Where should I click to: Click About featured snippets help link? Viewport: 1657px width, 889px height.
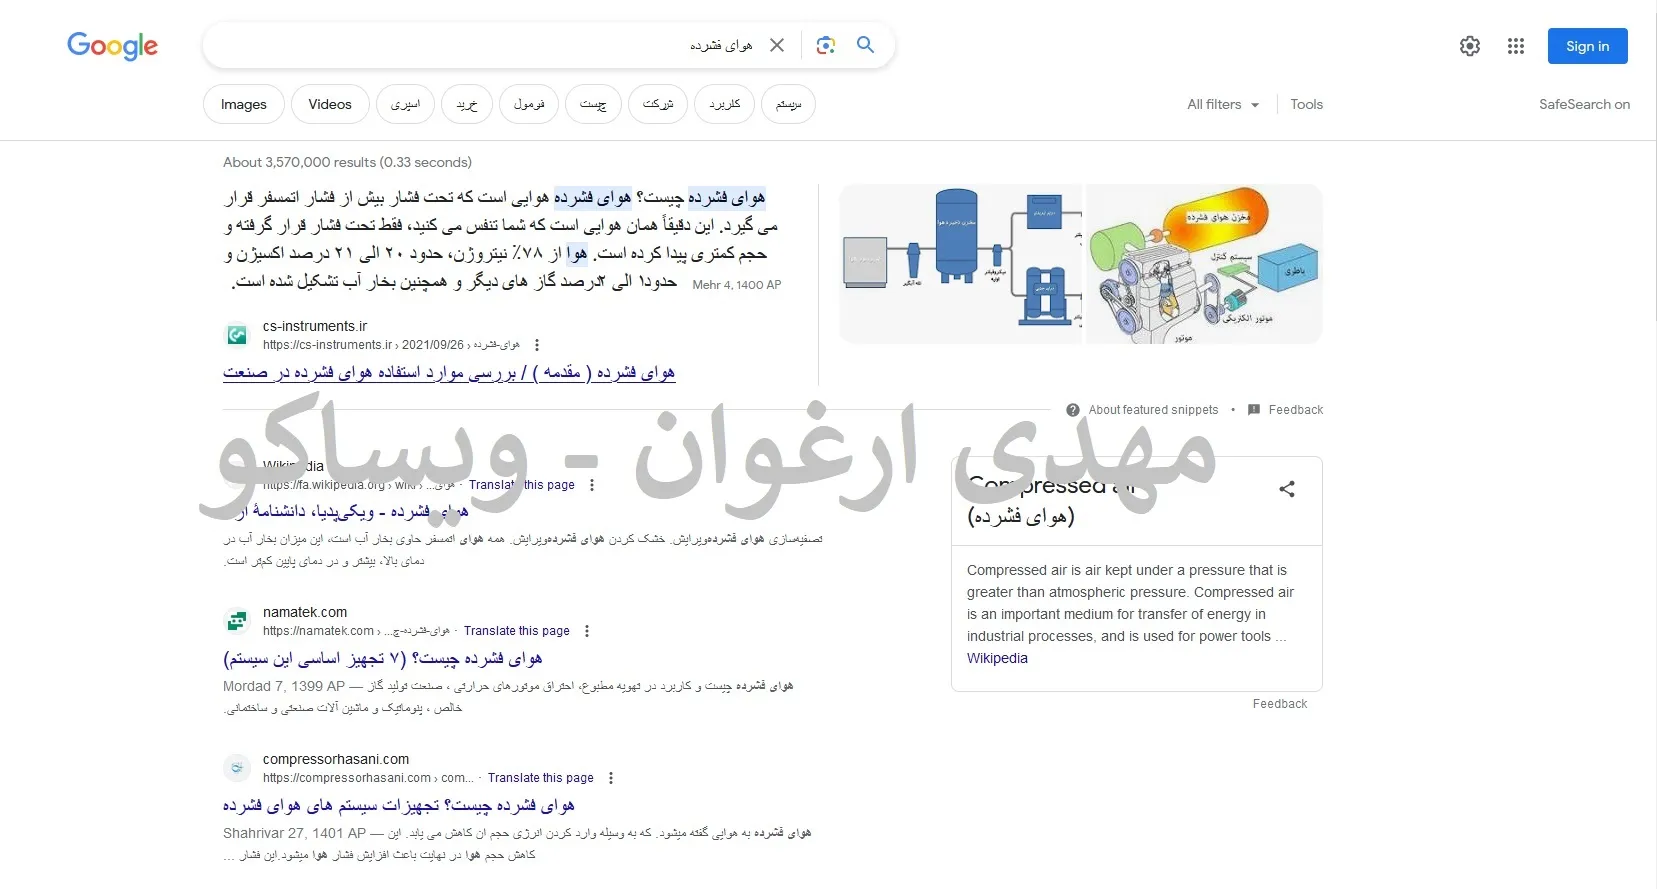tap(1152, 410)
